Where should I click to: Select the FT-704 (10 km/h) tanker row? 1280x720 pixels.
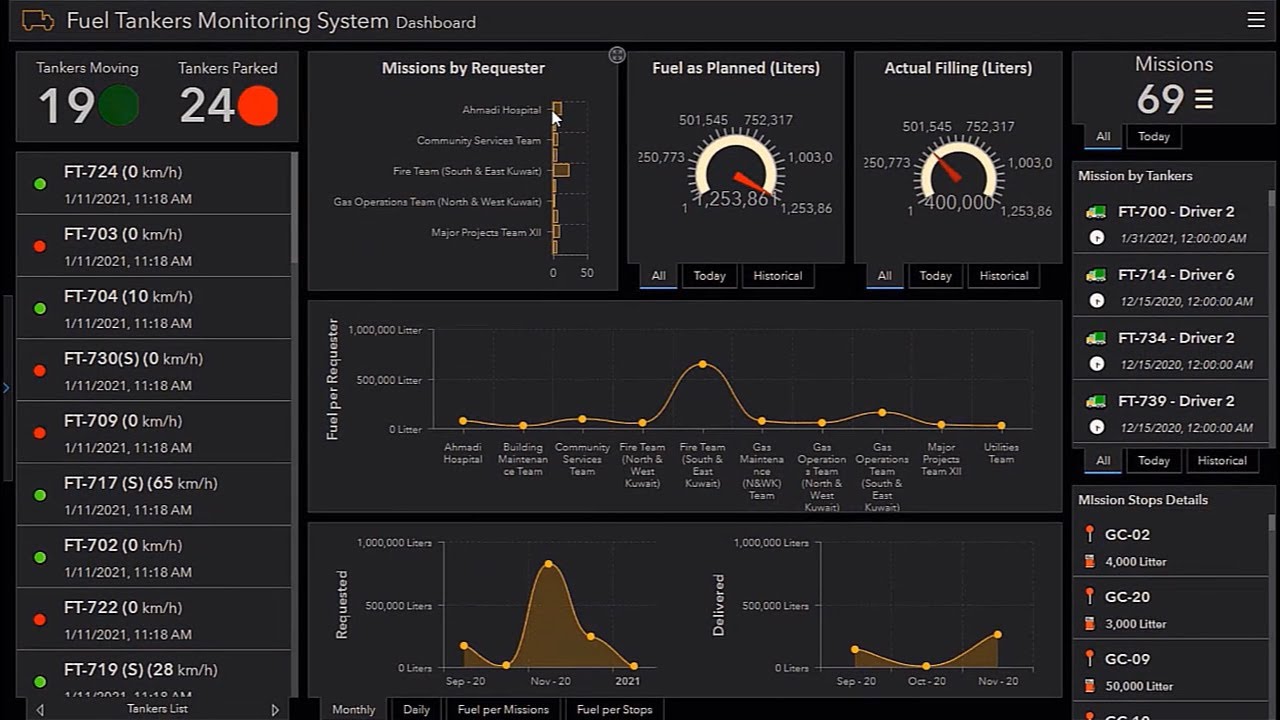153,309
